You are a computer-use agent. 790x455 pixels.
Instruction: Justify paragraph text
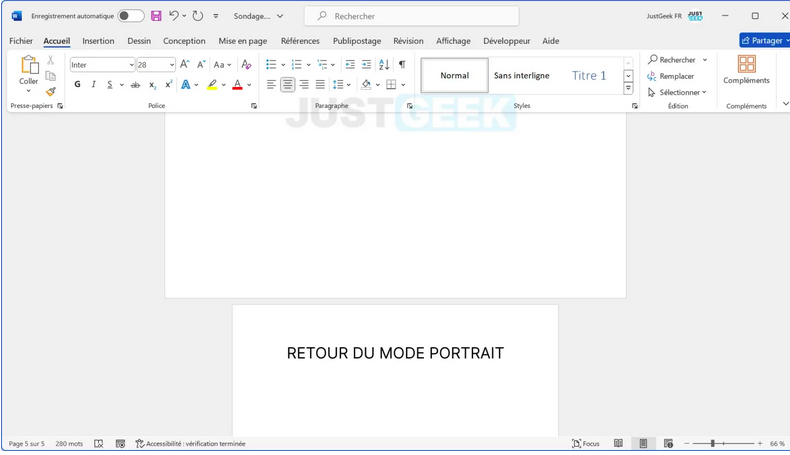tap(320, 85)
